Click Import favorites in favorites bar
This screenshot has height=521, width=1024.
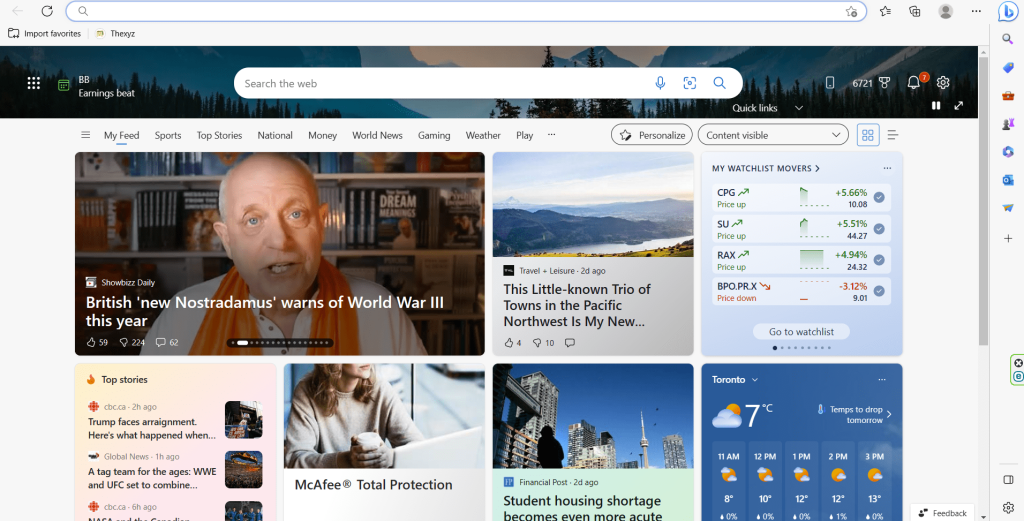pyautogui.click(x=44, y=33)
